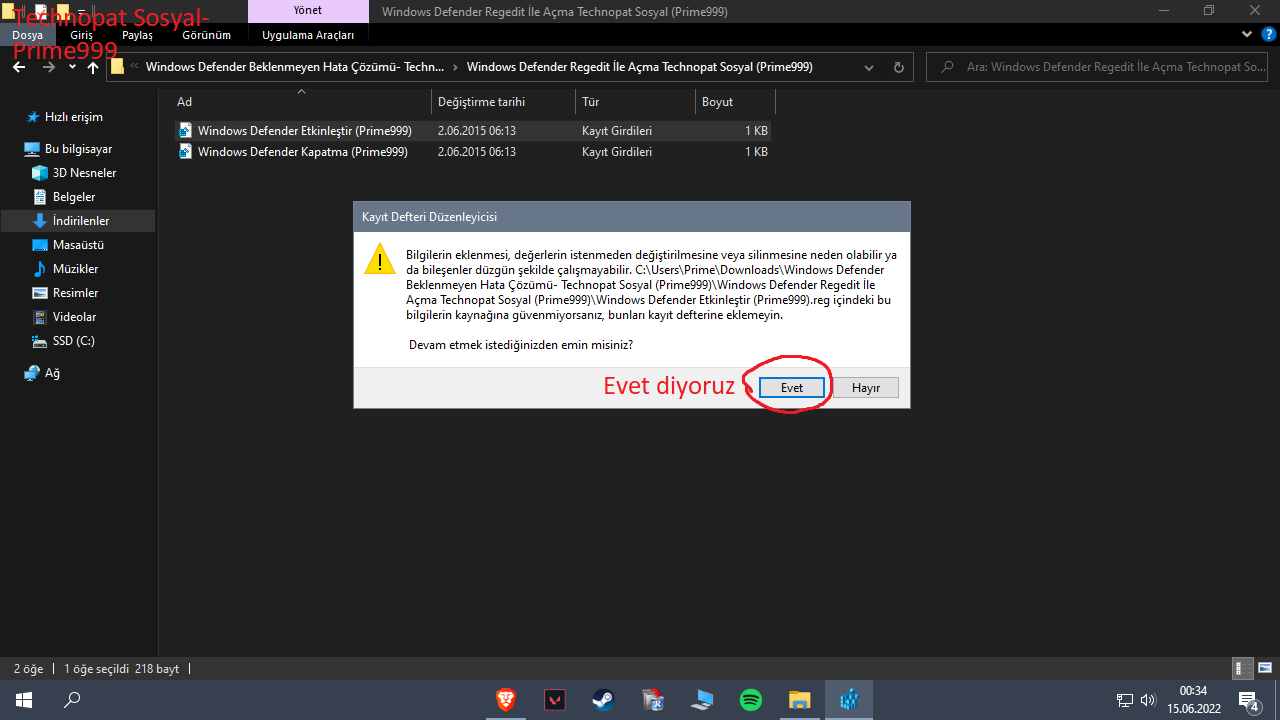Click the date of the Kapatma file

477,152
